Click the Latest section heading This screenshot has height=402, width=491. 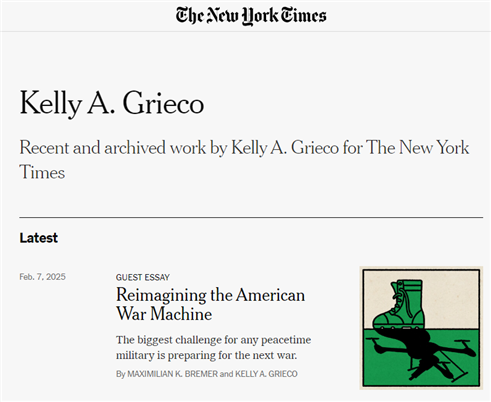tap(39, 238)
